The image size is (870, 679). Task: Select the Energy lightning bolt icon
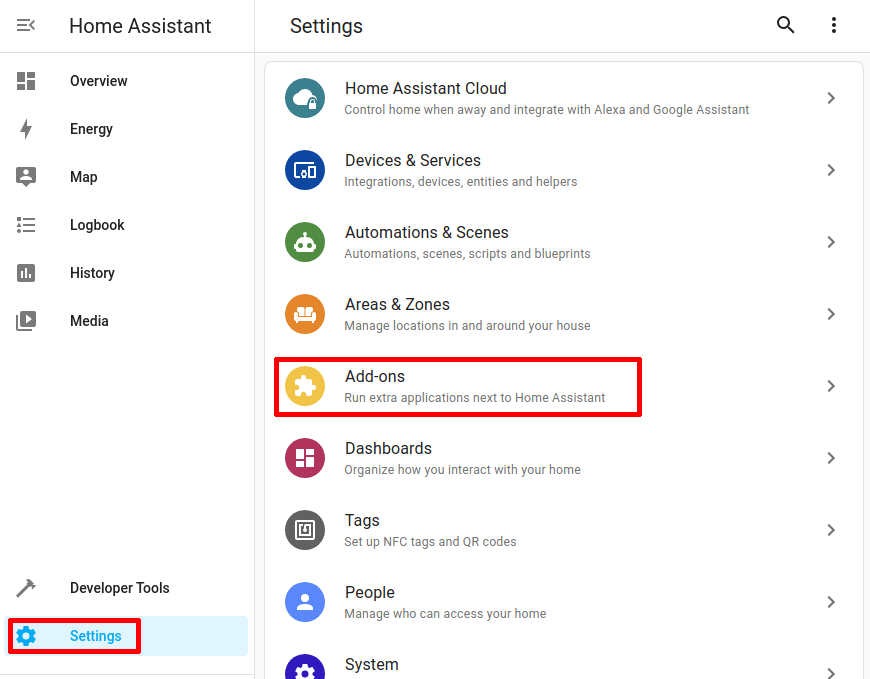tap(25, 128)
